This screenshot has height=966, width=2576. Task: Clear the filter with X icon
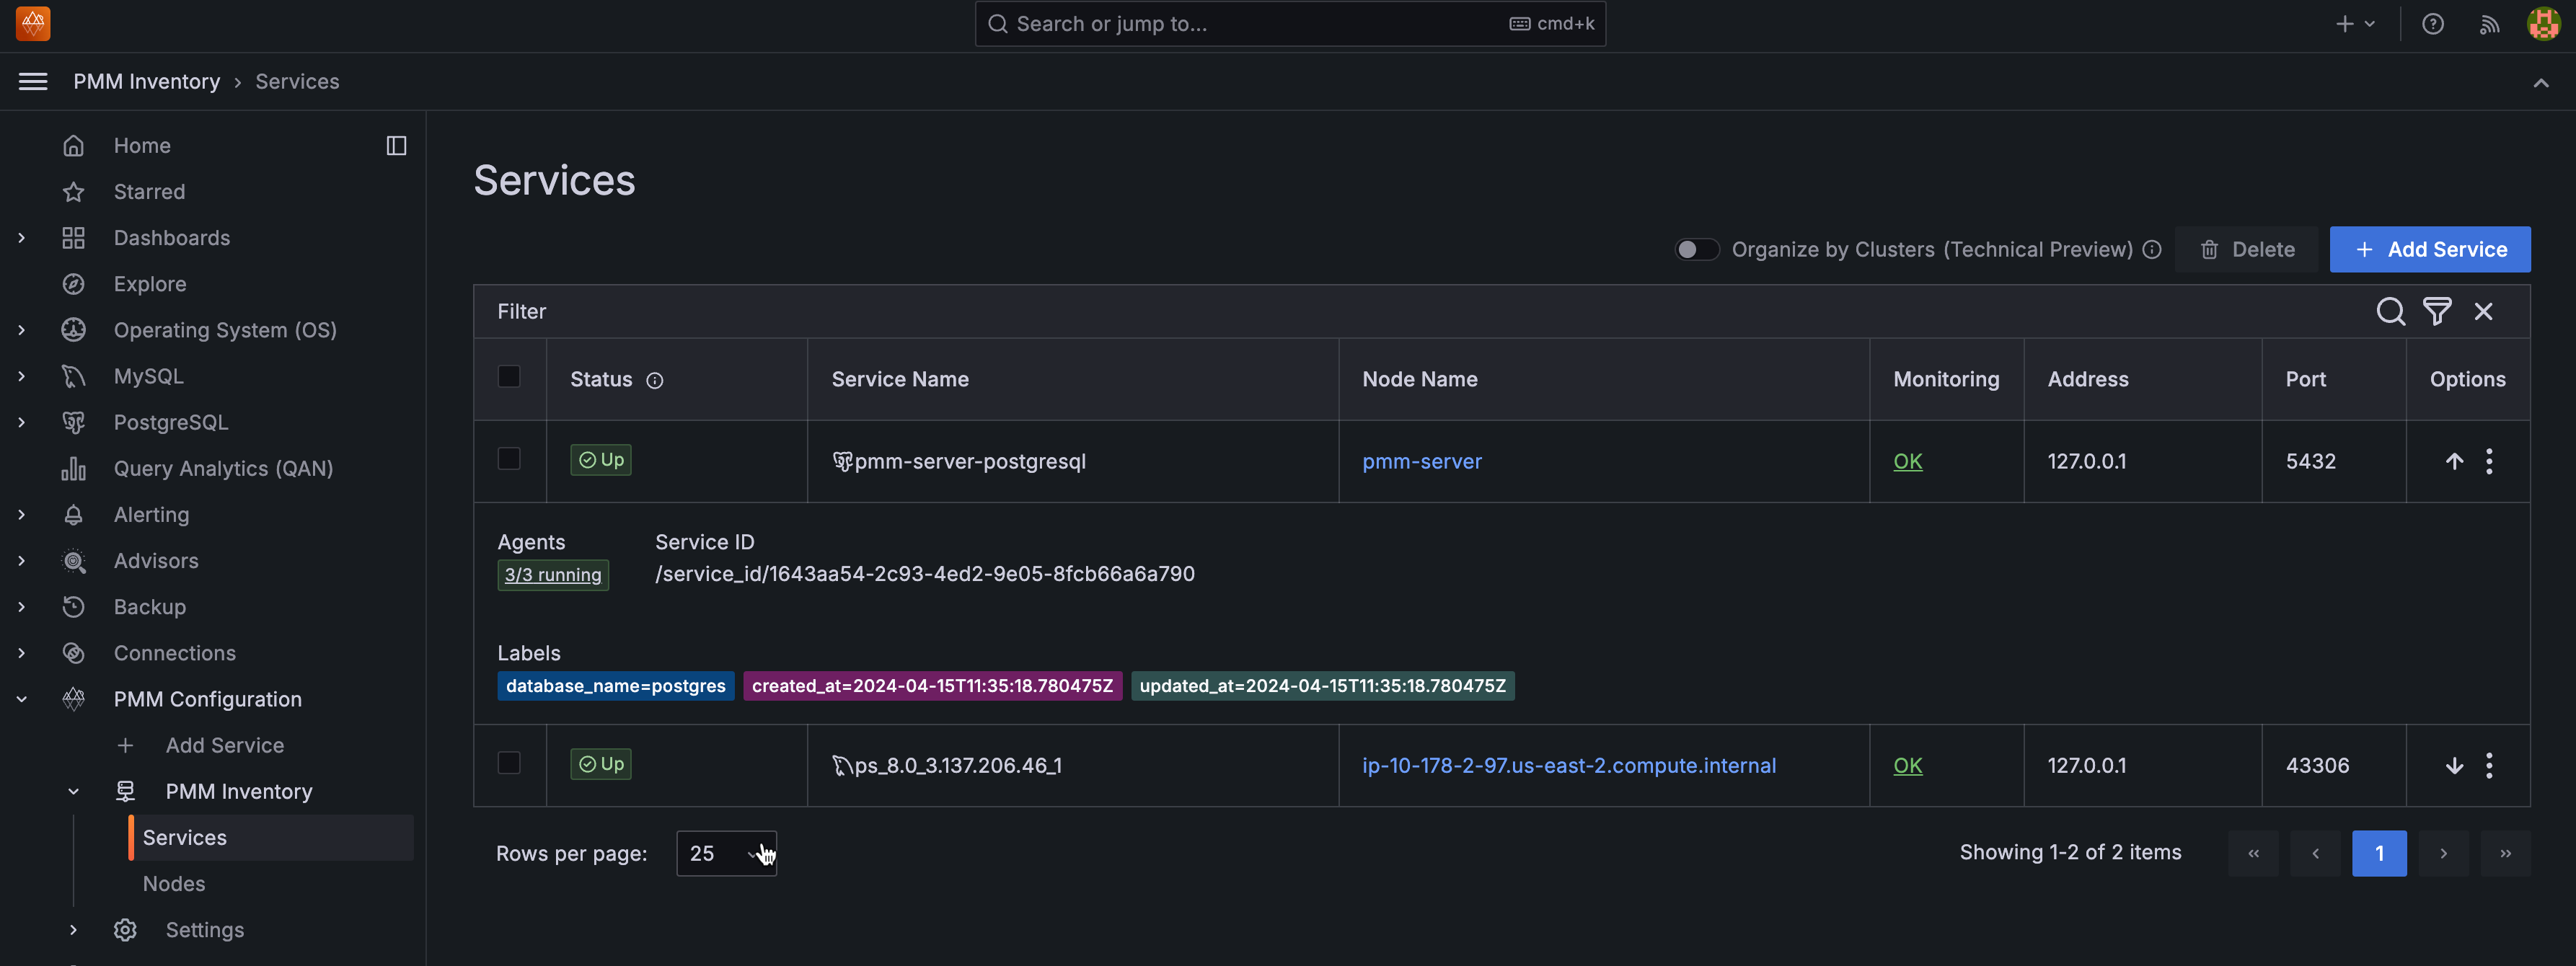2484,311
